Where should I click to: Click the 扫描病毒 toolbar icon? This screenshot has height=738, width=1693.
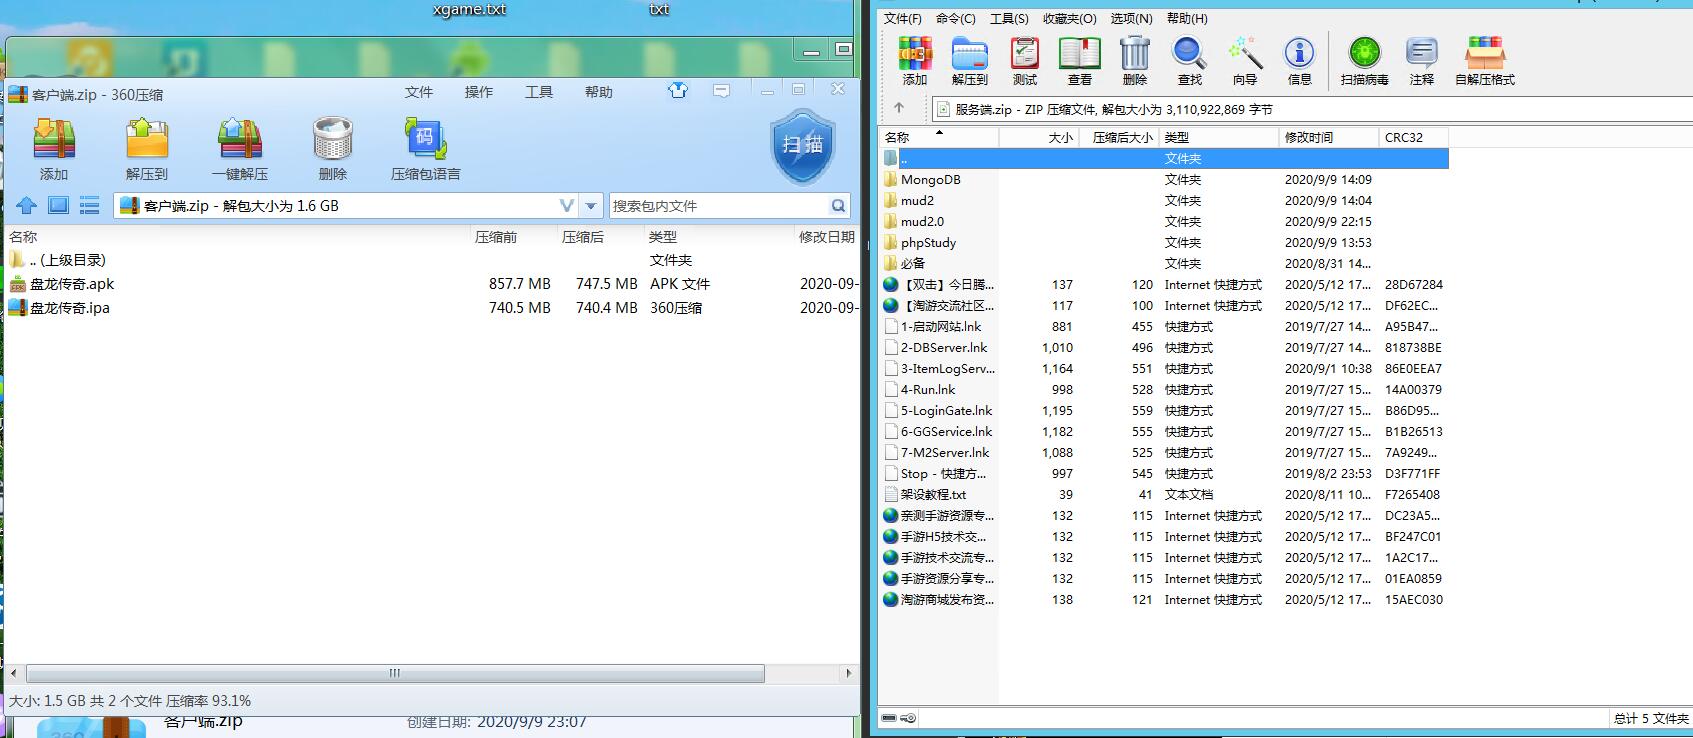1364,54
